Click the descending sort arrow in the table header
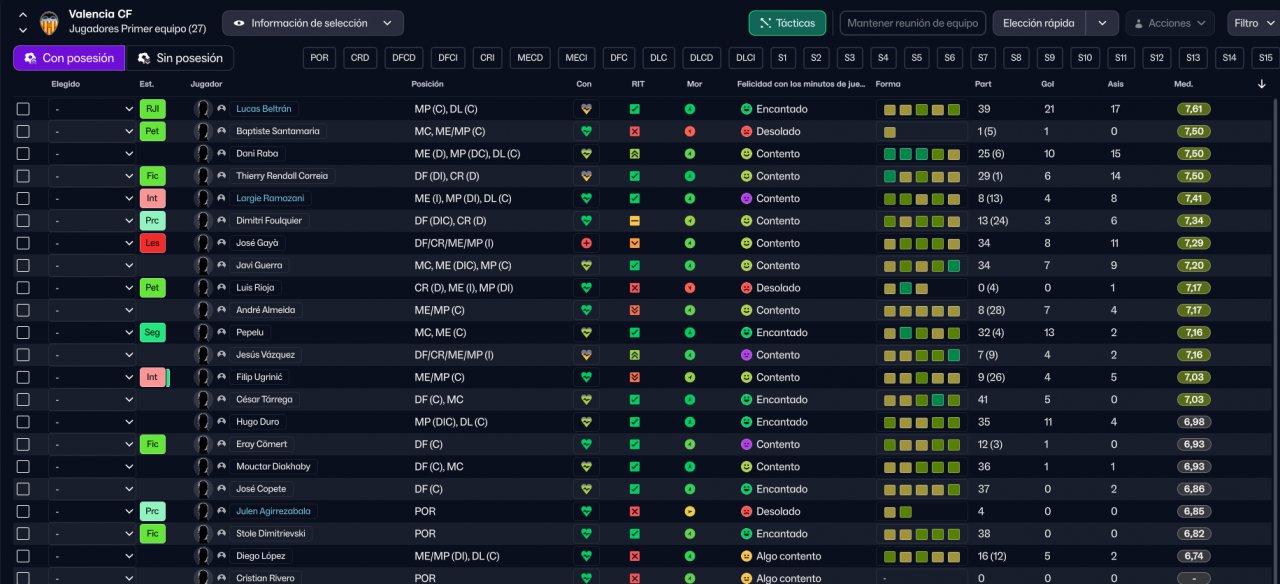The width and height of the screenshot is (1280, 584). click(1261, 84)
